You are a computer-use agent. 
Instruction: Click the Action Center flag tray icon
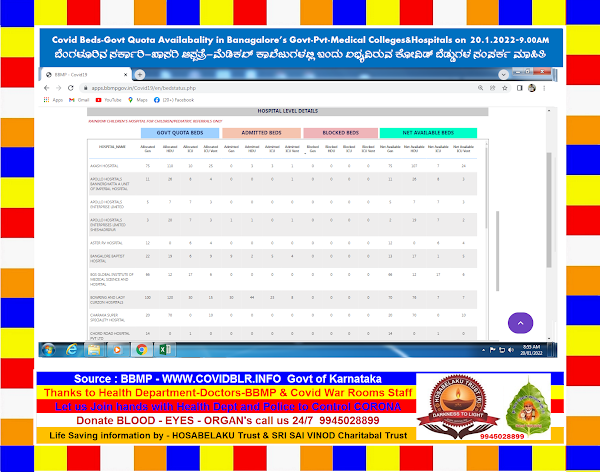click(492, 350)
